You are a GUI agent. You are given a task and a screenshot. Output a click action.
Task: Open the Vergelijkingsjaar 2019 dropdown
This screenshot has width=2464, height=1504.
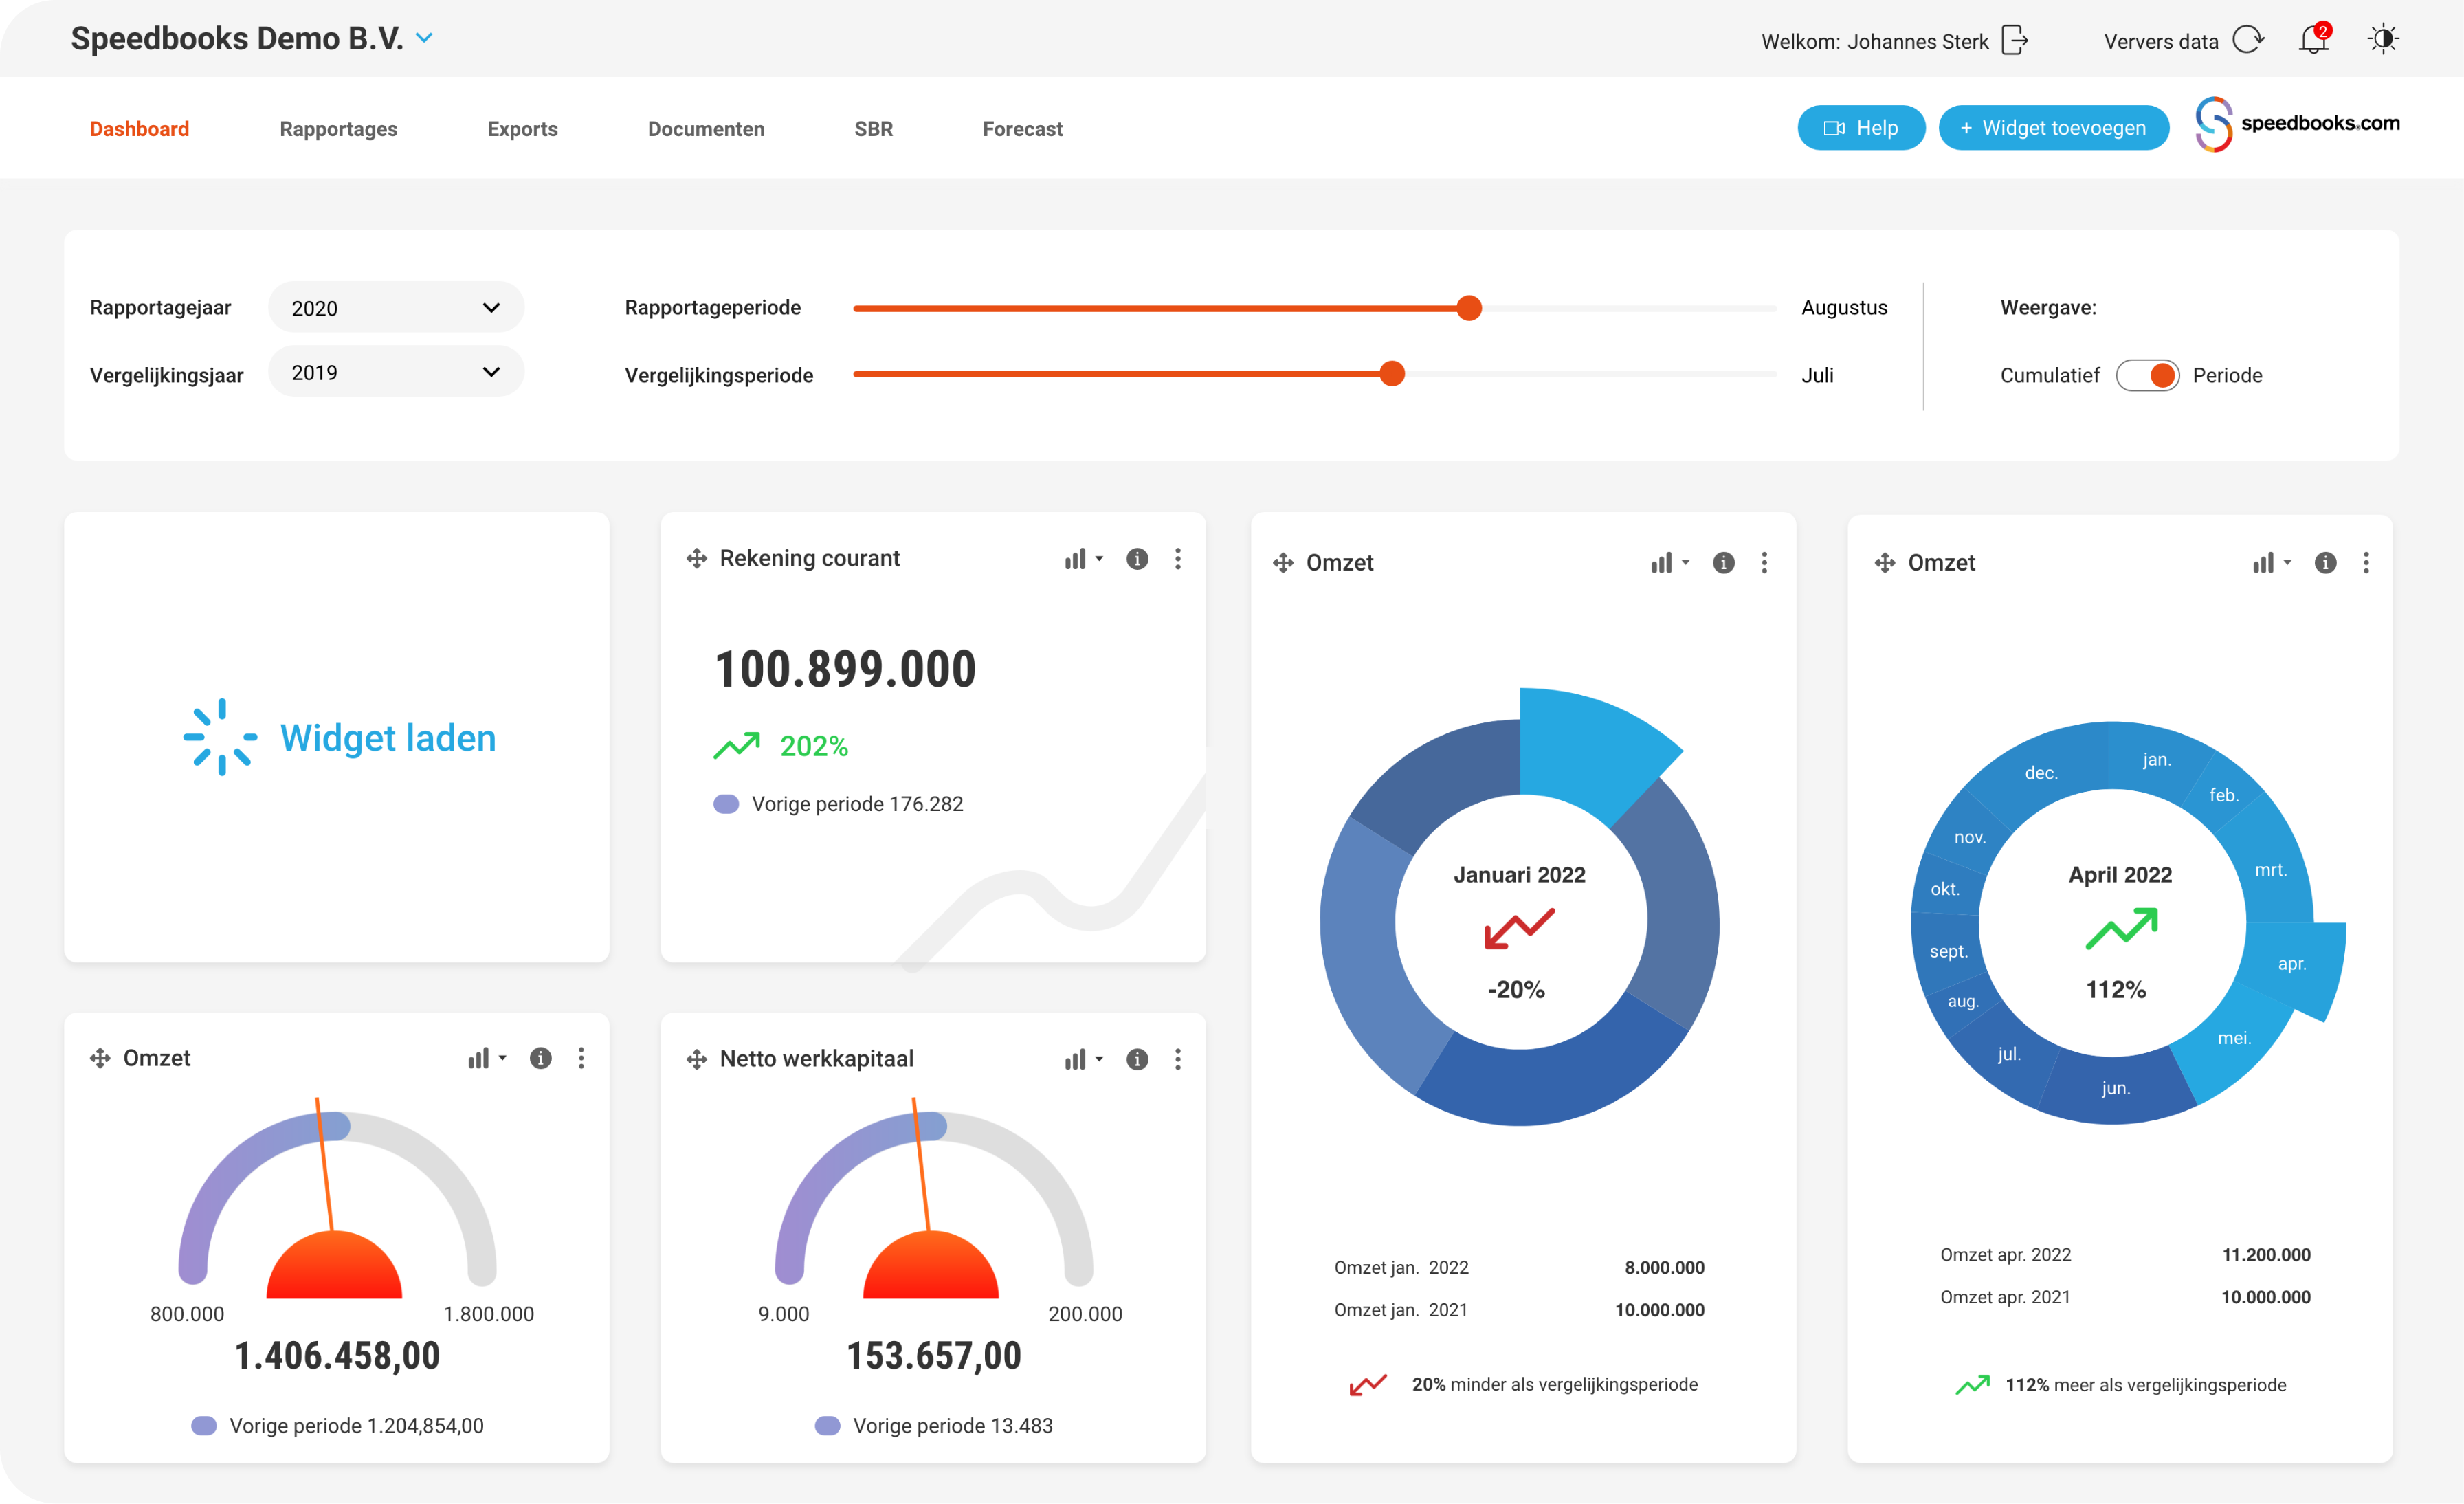(x=396, y=372)
